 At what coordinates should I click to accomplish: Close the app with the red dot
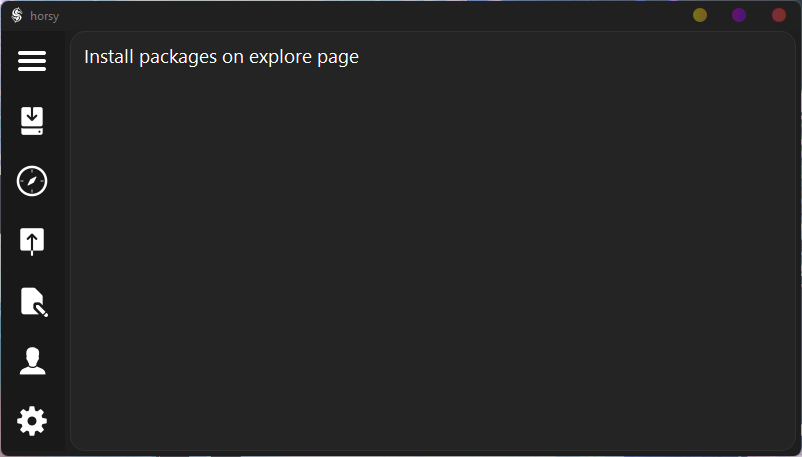[x=779, y=15]
